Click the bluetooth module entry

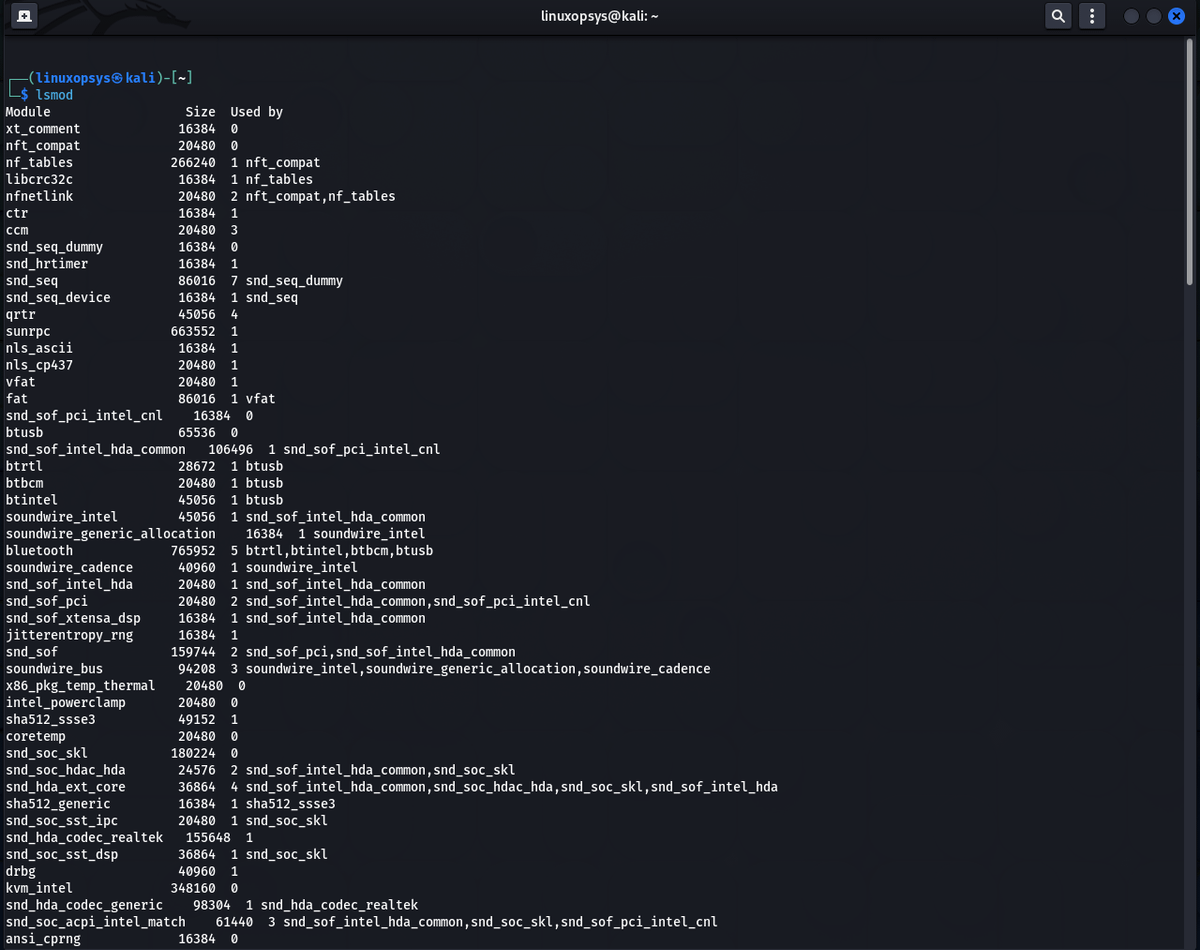39,551
